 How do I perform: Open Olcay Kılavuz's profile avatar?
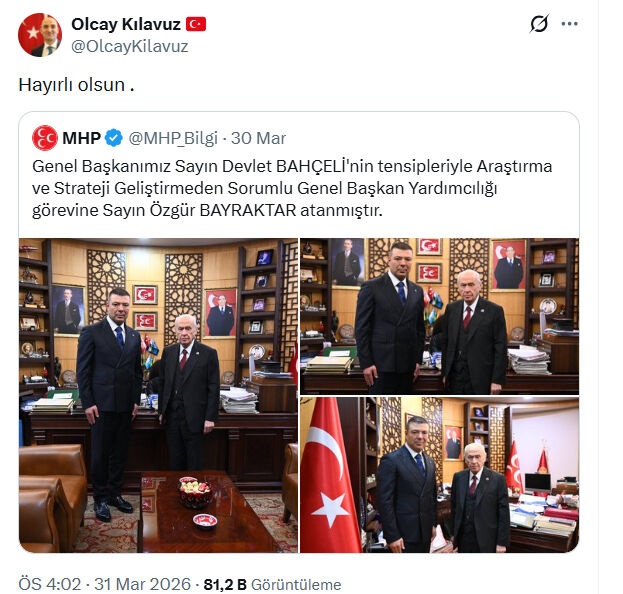[x=40, y=35]
